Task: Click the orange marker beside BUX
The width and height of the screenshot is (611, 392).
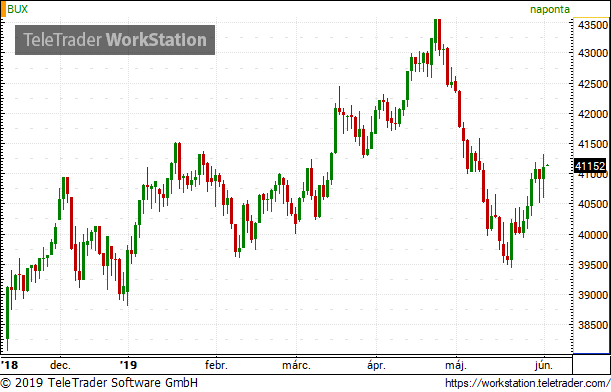Action: tap(3, 9)
